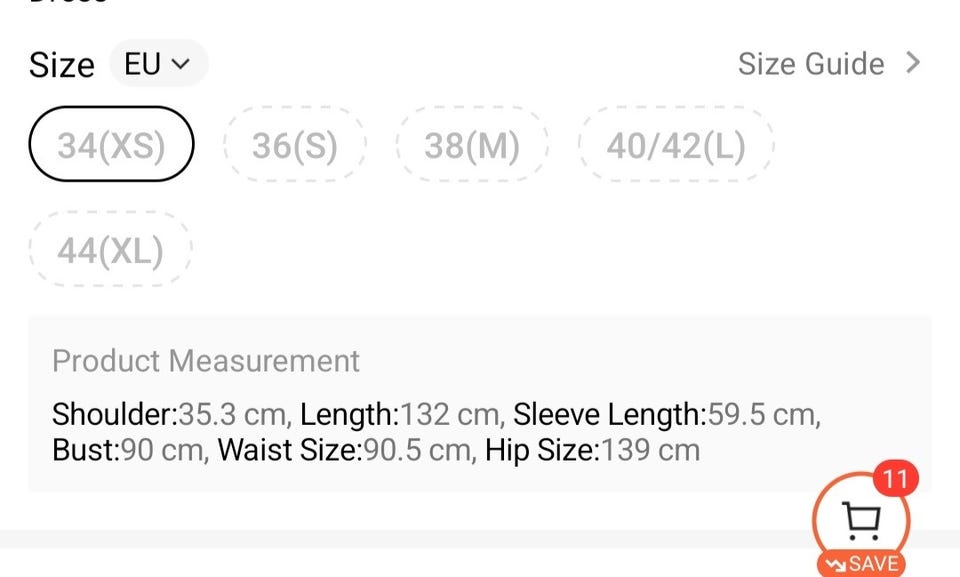The height and width of the screenshot is (577, 960).
Task: Open the EU size region dropdown
Action: [x=158, y=64]
